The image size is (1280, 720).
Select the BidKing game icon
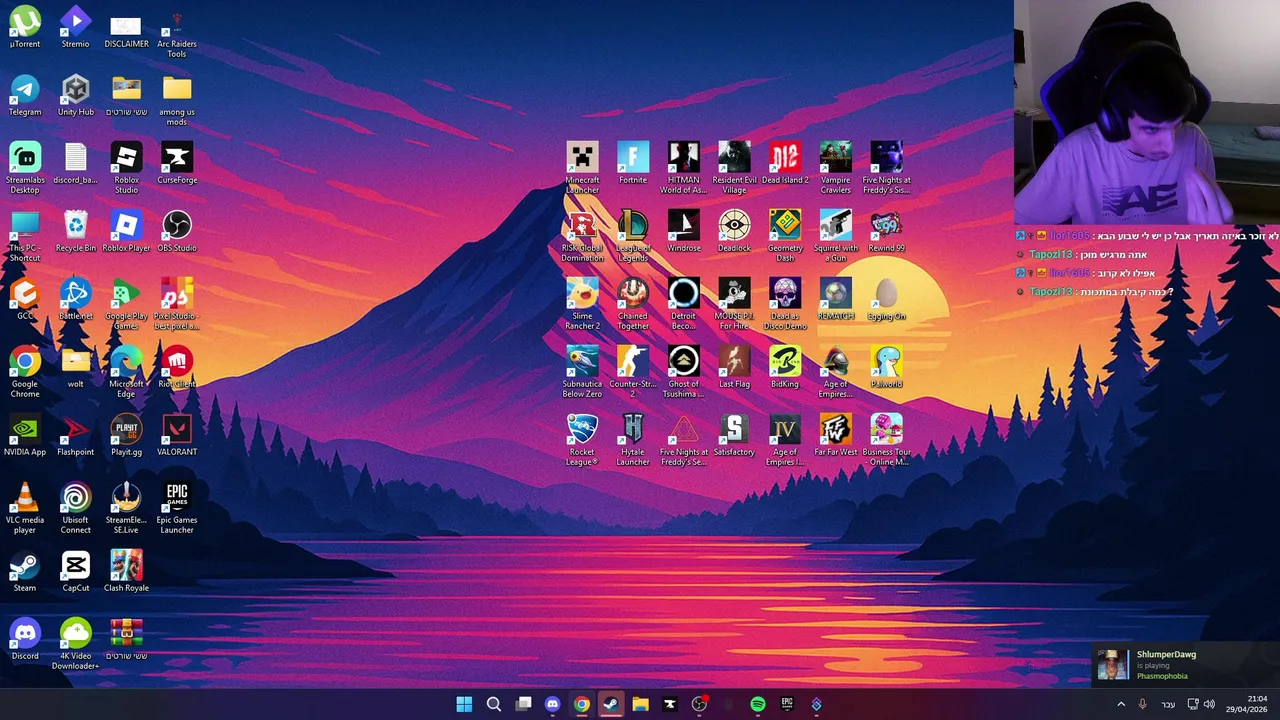[x=785, y=368]
